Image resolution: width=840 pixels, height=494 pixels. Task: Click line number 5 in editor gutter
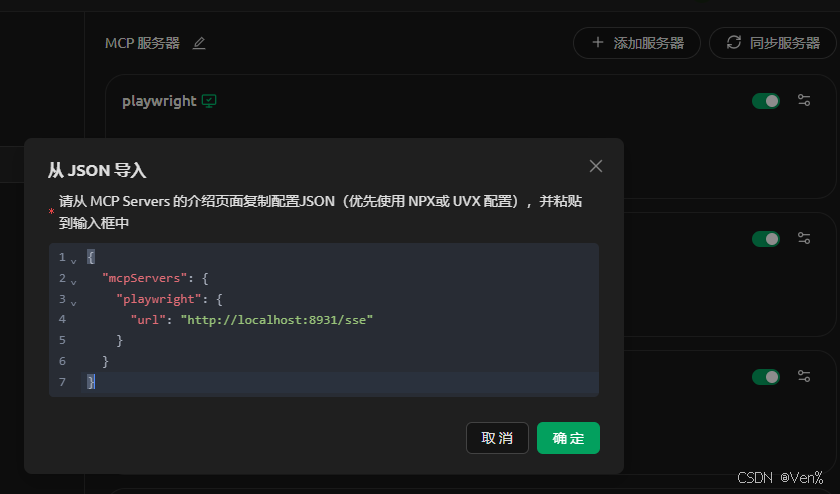(x=62, y=340)
